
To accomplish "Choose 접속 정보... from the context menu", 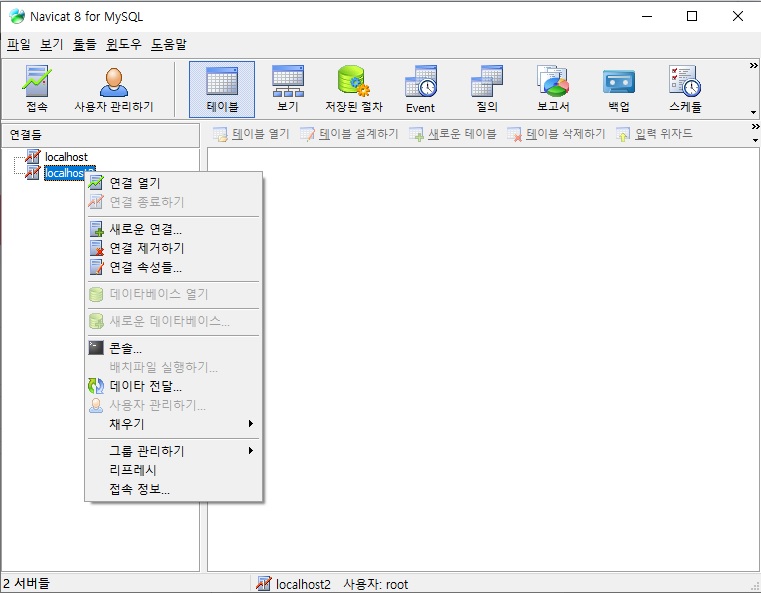I will [x=174, y=489].
